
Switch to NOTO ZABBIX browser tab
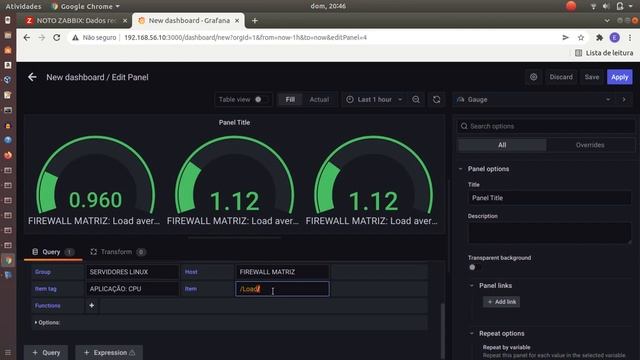click(x=76, y=20)
